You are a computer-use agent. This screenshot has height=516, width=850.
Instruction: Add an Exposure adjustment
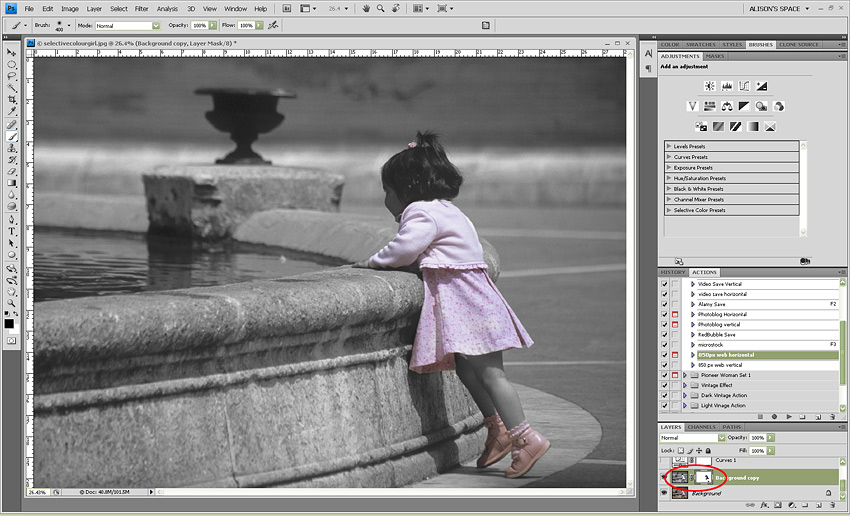point(762,86)
